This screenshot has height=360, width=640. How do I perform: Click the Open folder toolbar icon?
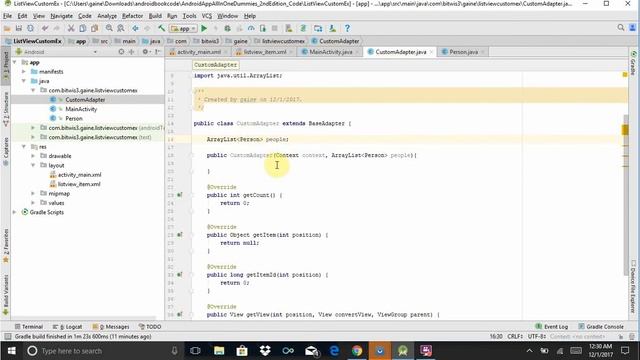pos(7,29)
